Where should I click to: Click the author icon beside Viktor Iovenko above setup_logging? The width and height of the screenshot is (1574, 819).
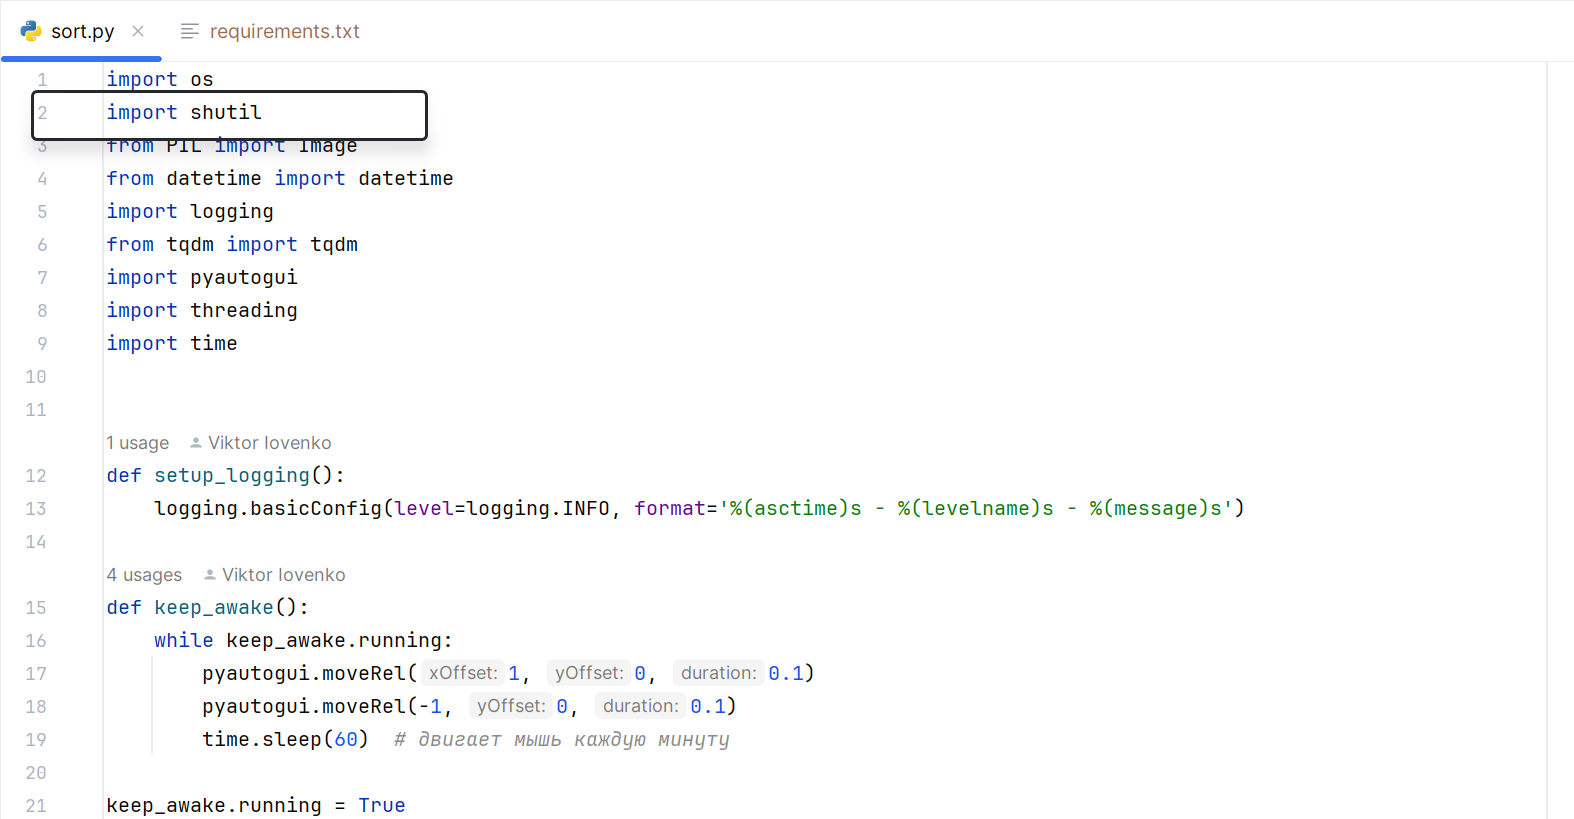[x=196, y=443]
